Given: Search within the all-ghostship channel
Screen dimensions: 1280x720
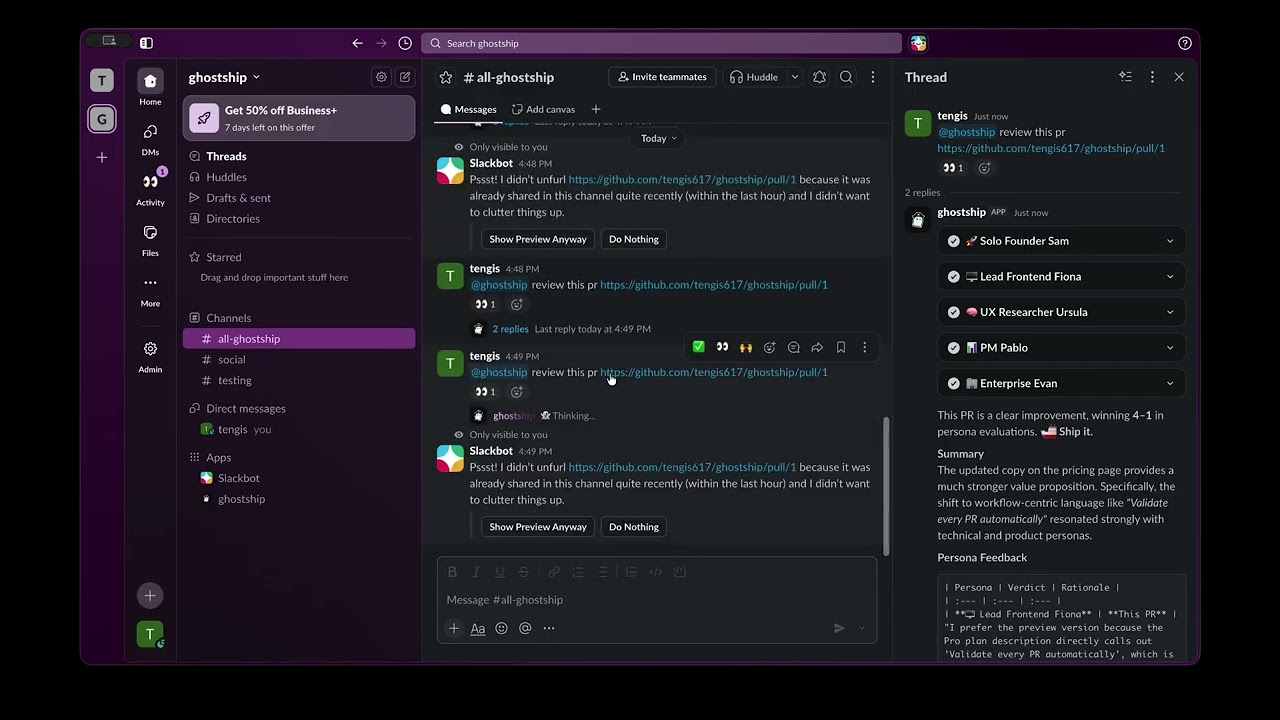Looking at the screenshot, I should click(x=846, y=77).
